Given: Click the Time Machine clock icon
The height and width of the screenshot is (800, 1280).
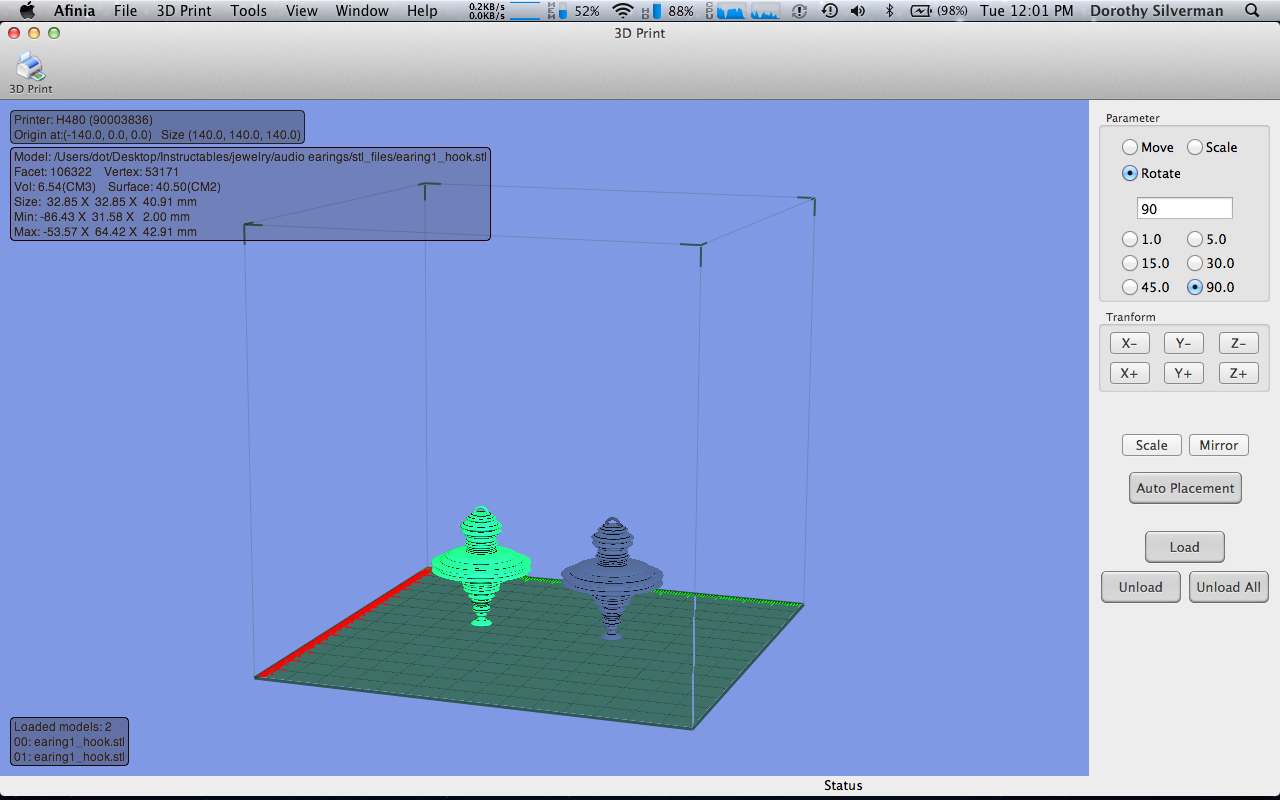Looking at the screenshot, I should [x=829, y=11].
